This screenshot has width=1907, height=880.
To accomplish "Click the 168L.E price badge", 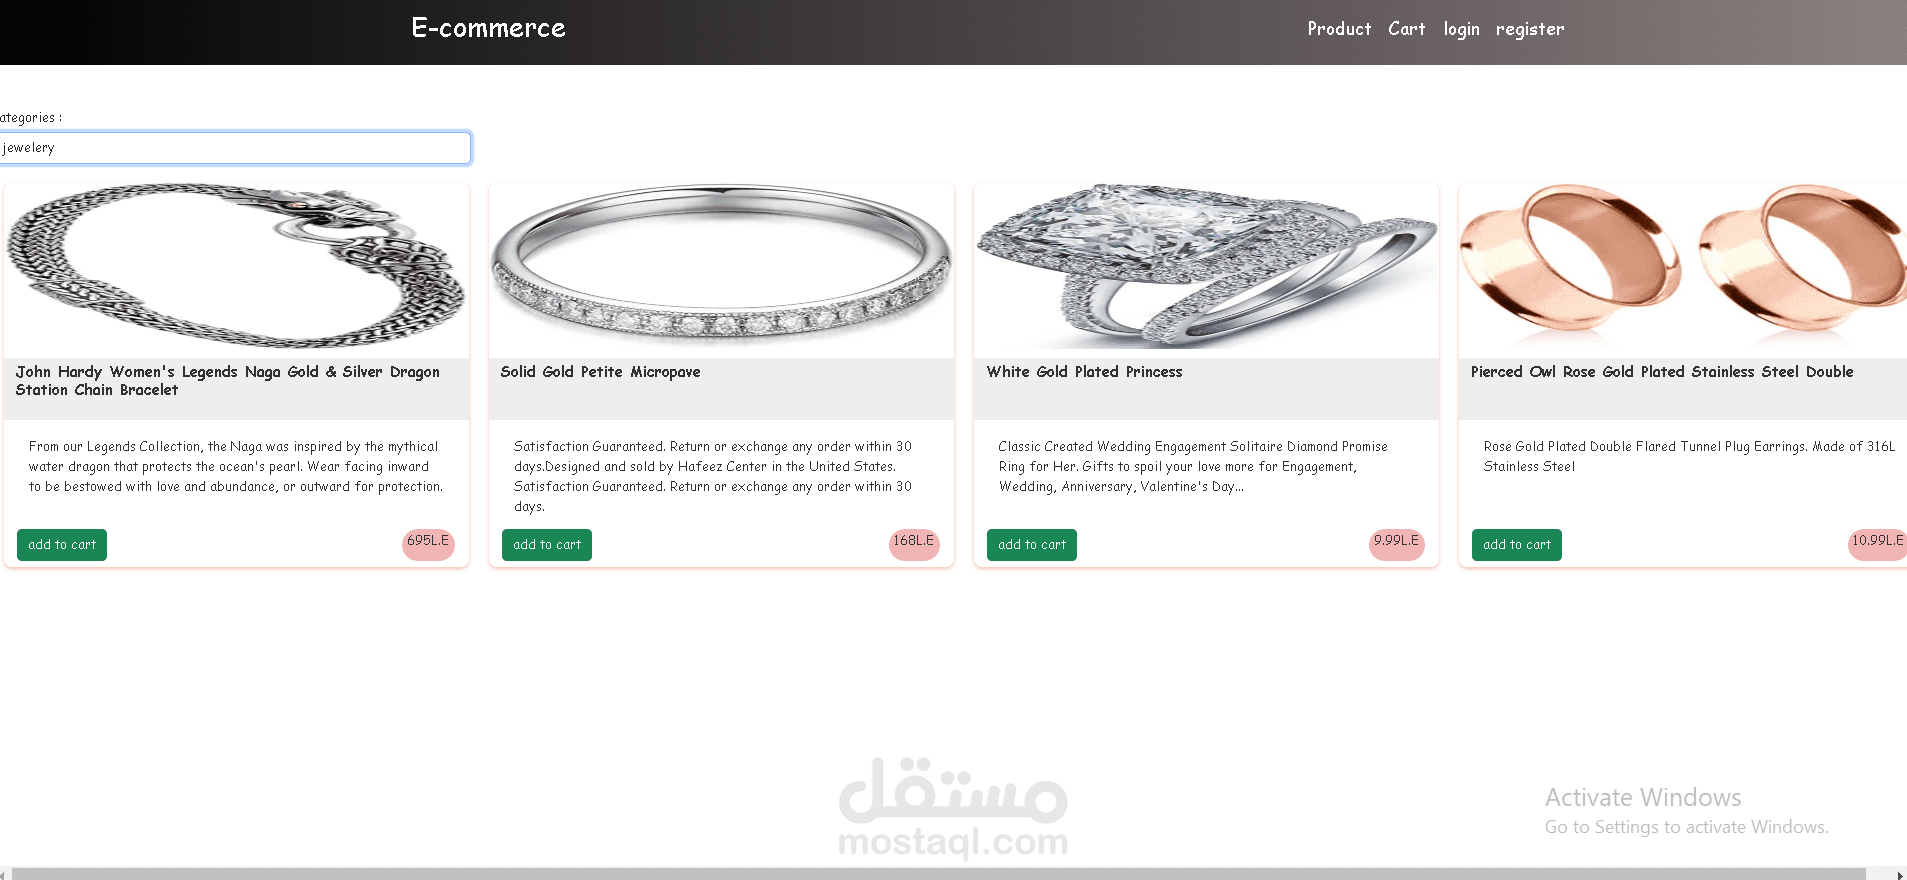I will tap(914, 544).
